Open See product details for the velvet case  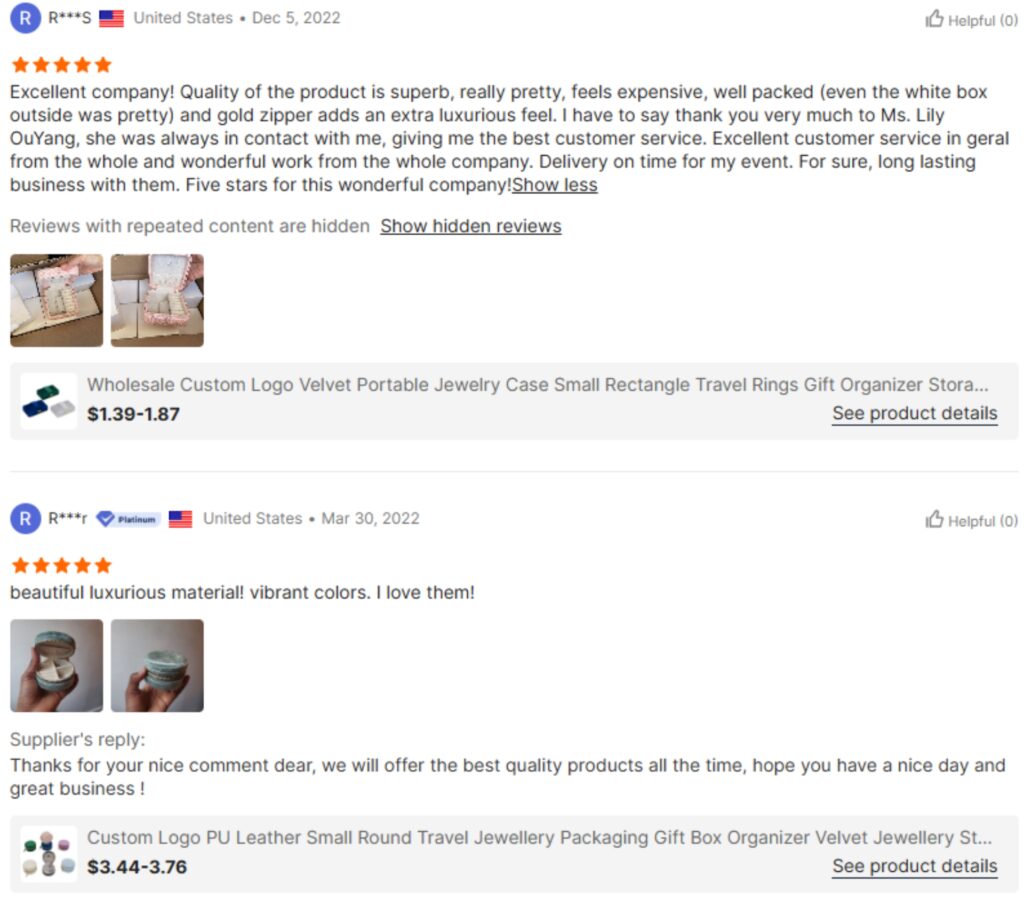pyautogui.click(x=914, y=413)
